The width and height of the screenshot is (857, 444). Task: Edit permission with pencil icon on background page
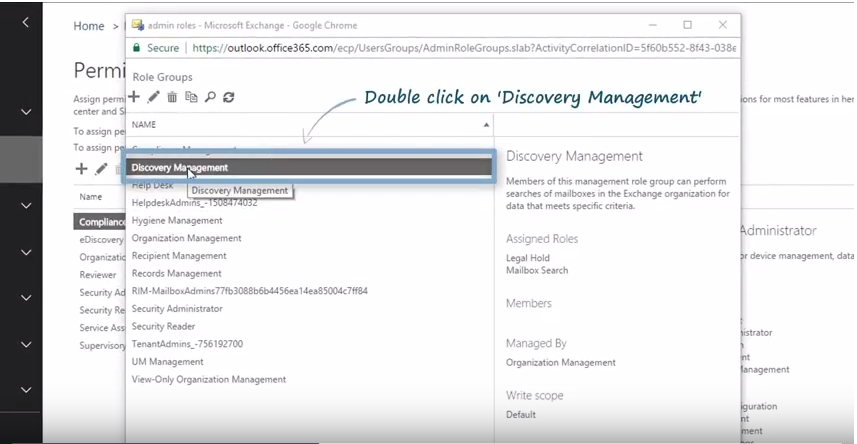click(x=101, y=169)
